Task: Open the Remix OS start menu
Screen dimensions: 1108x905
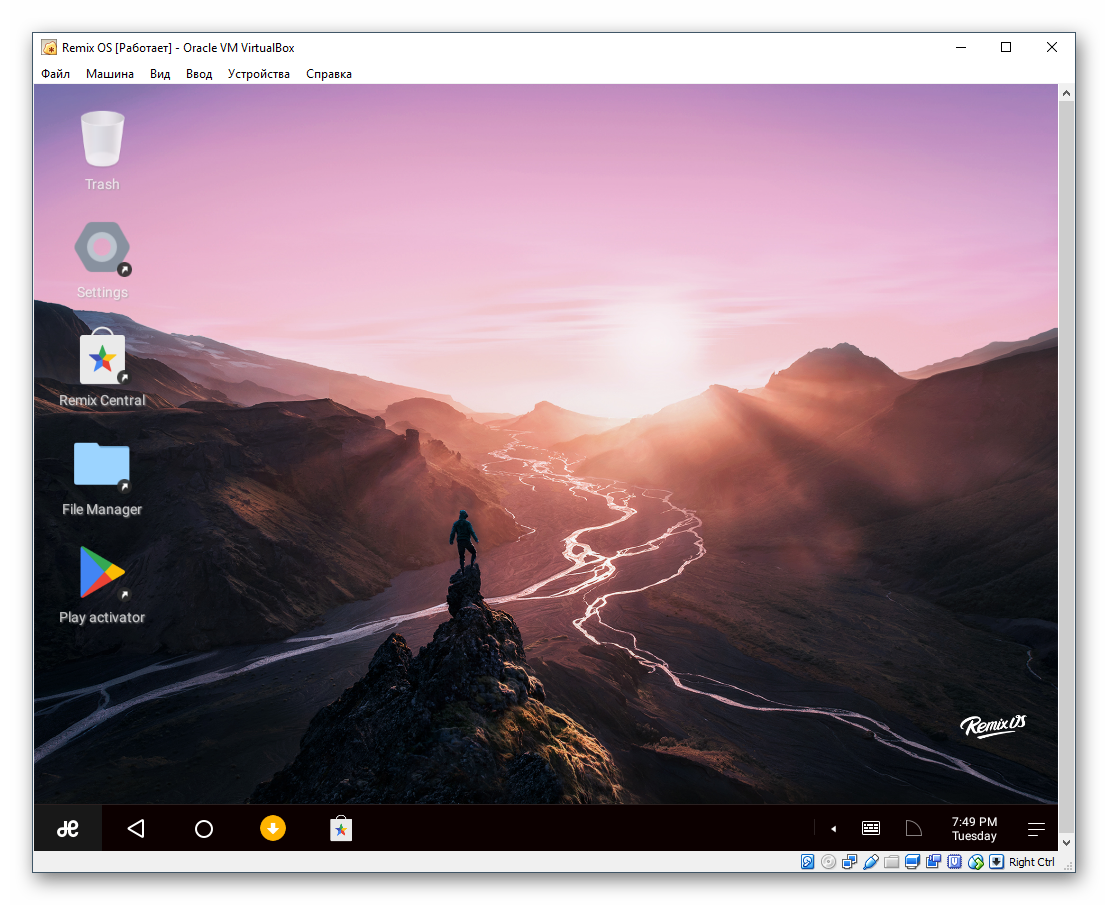Action: click(x=68, y=828)
